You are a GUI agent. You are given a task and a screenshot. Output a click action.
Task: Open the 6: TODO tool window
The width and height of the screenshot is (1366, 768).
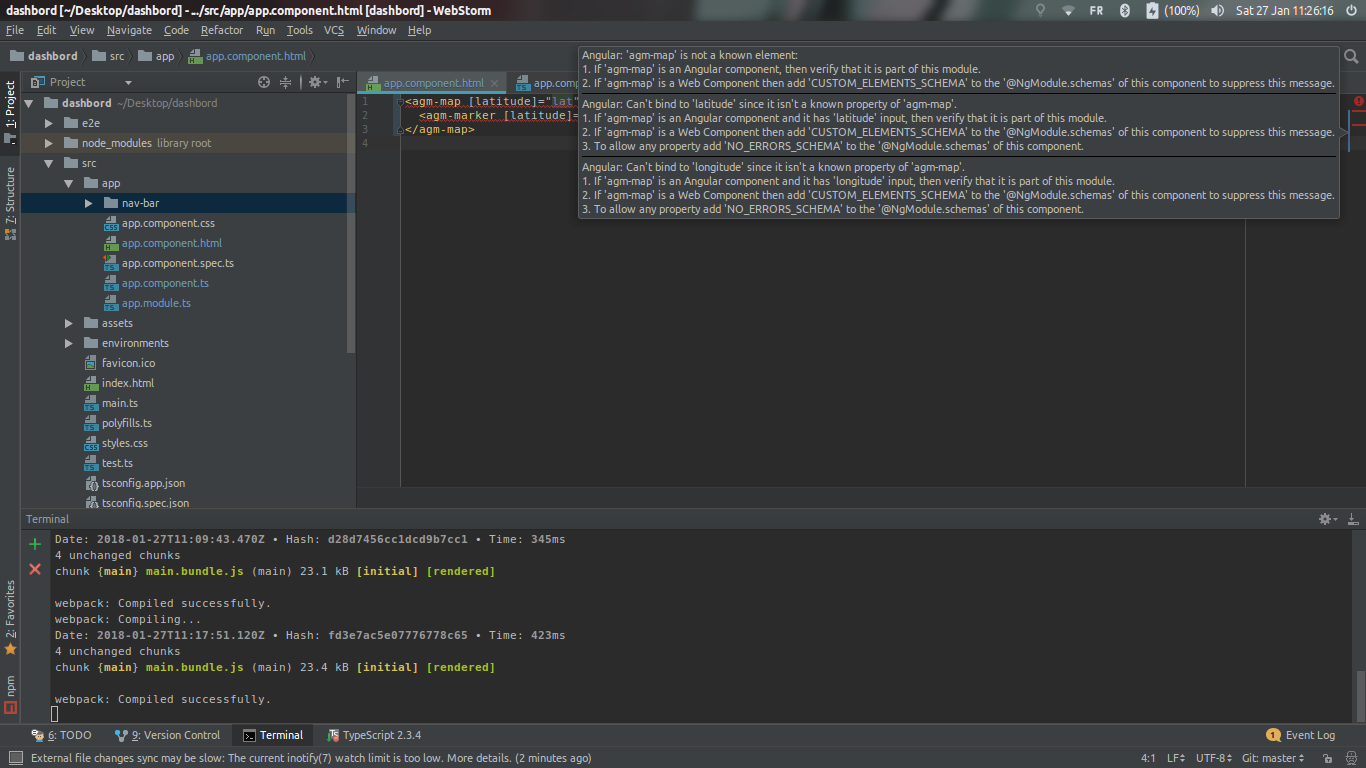(61, 735)
